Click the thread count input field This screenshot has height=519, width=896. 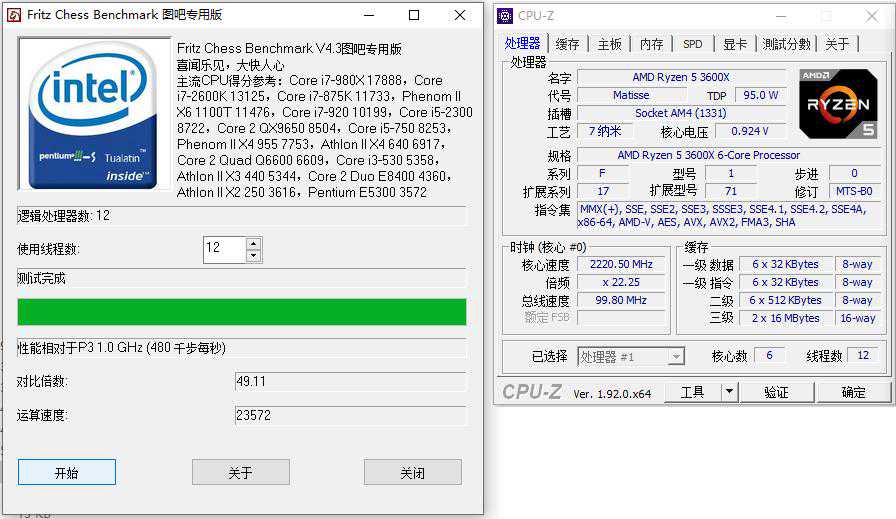tap(224, 249)
